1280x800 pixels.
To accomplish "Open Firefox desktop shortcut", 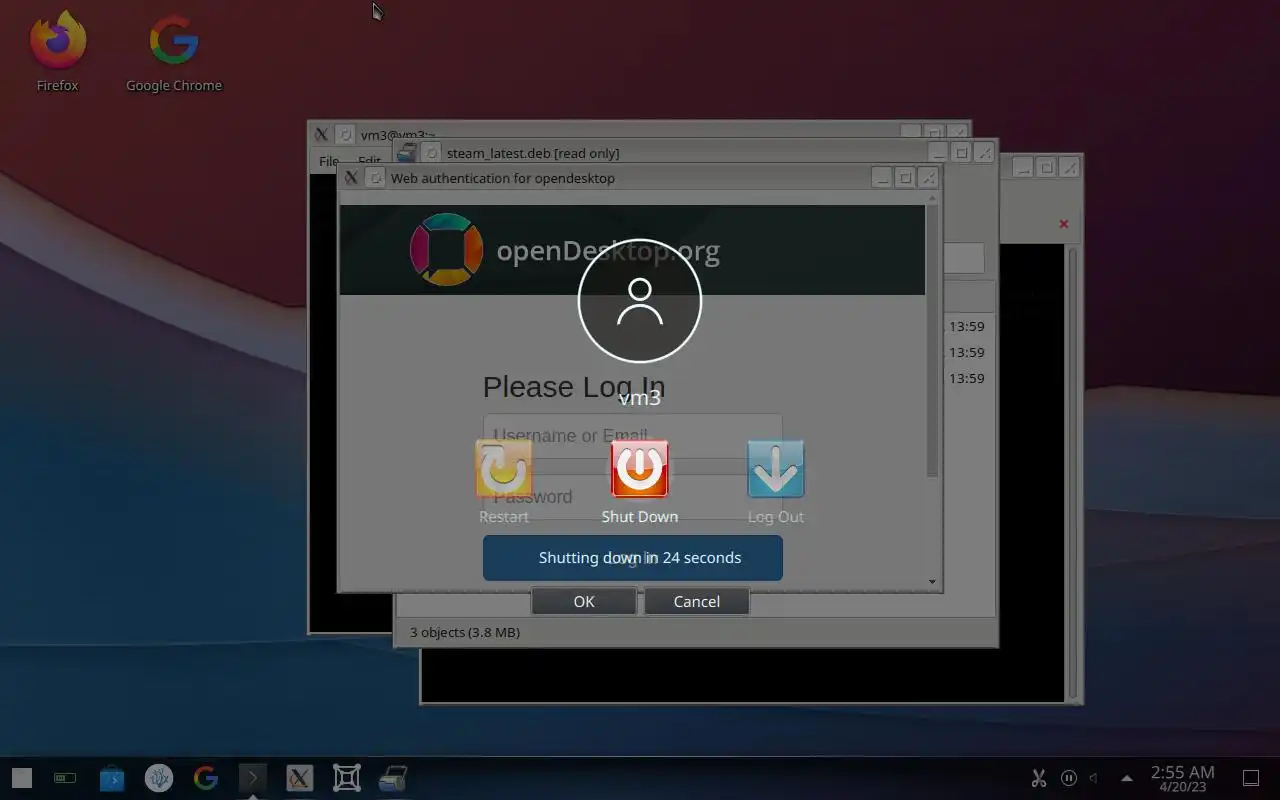I will pyautogui.click(x=58, y=52).
